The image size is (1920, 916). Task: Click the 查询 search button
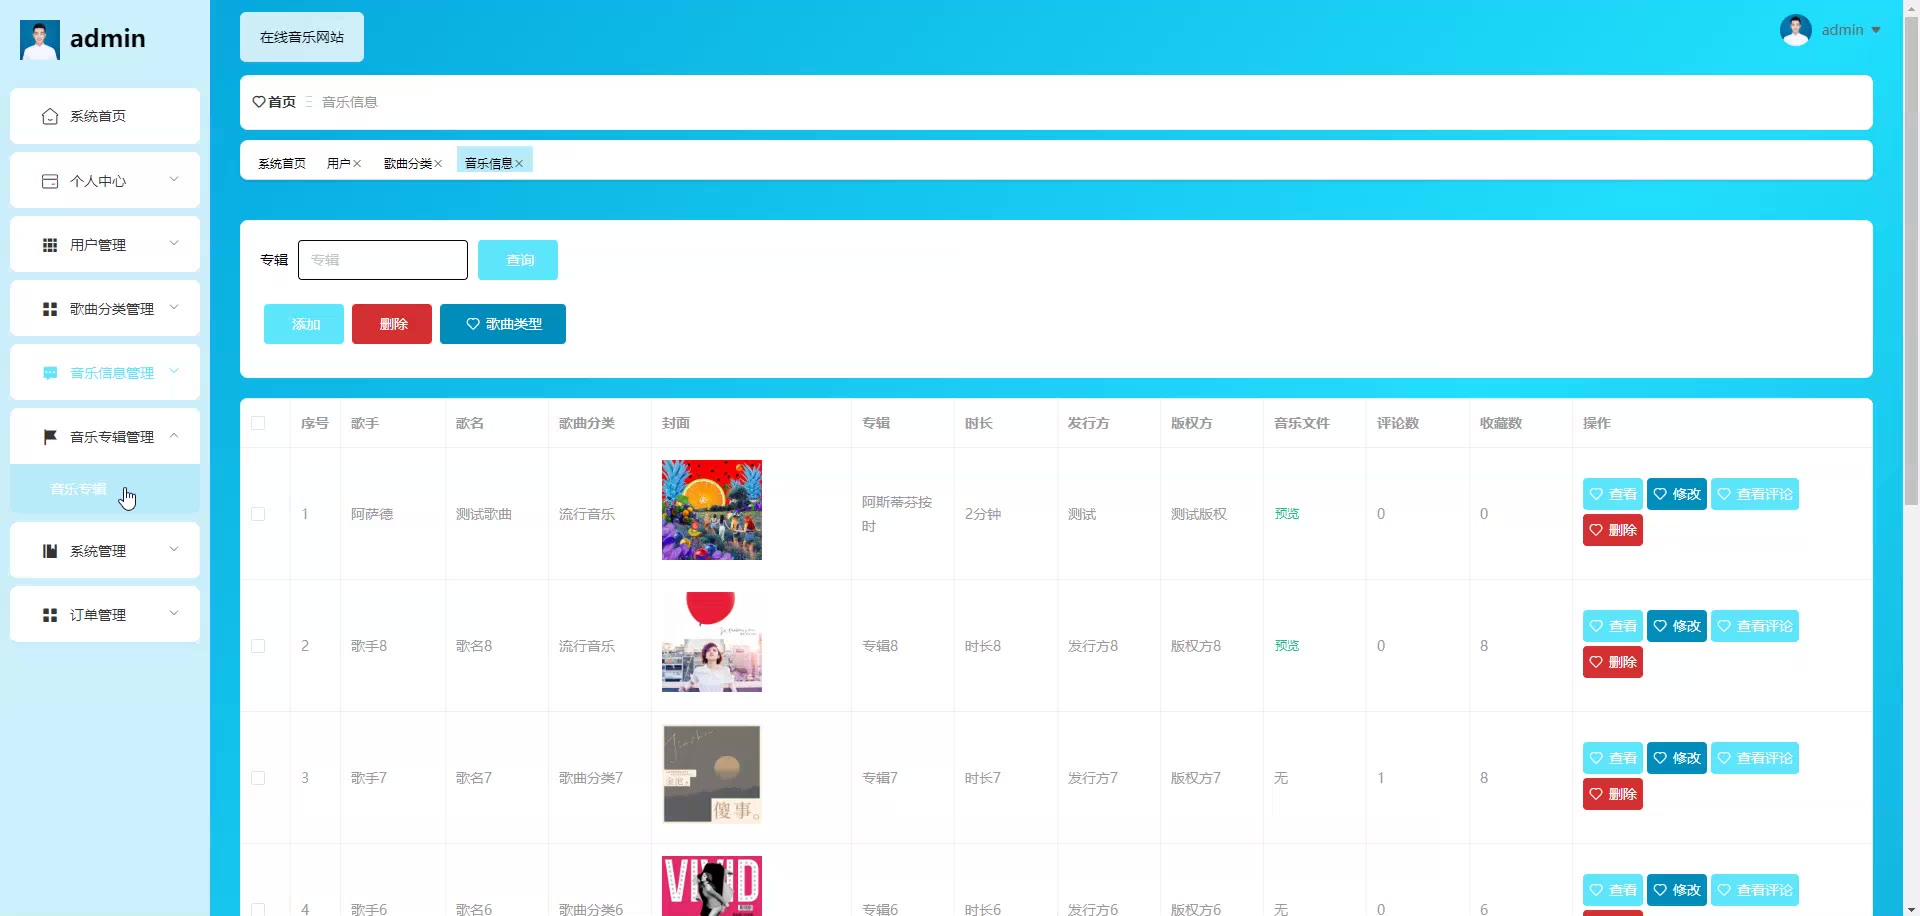pos(518,260)
